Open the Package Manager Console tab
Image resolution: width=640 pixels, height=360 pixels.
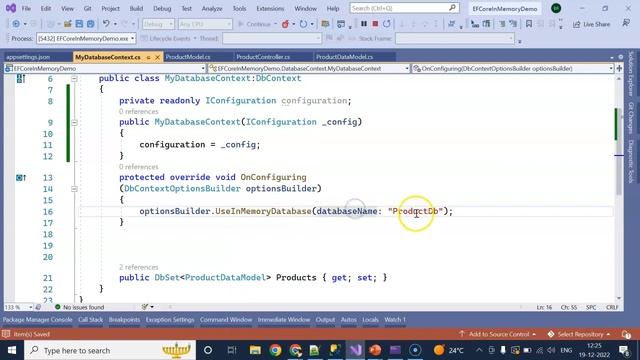pos(38,320)
